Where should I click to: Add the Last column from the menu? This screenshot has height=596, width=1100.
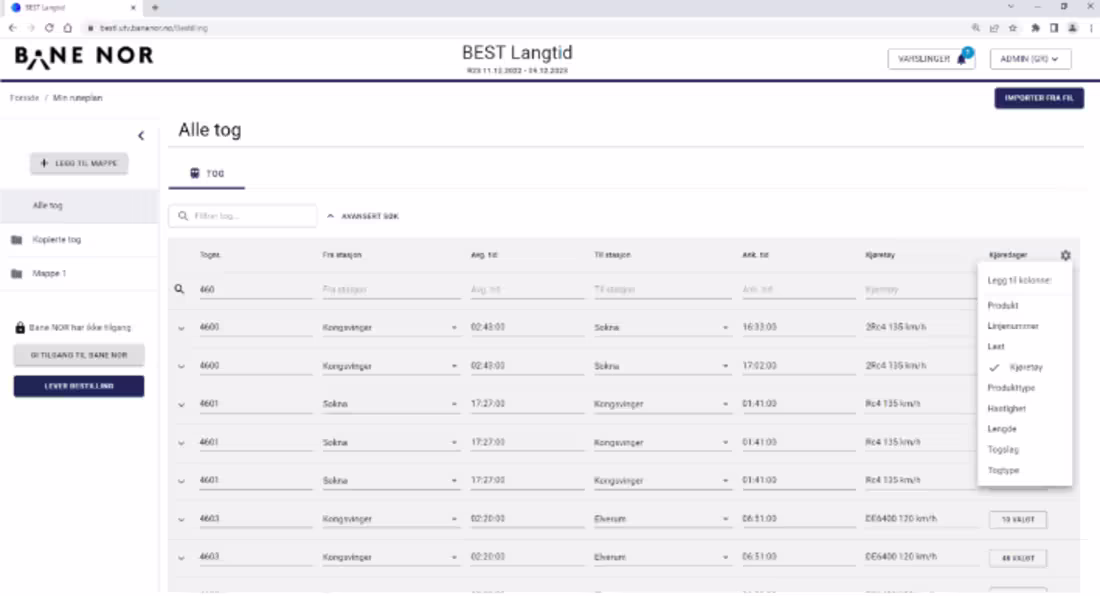(x=1025, y=346)
